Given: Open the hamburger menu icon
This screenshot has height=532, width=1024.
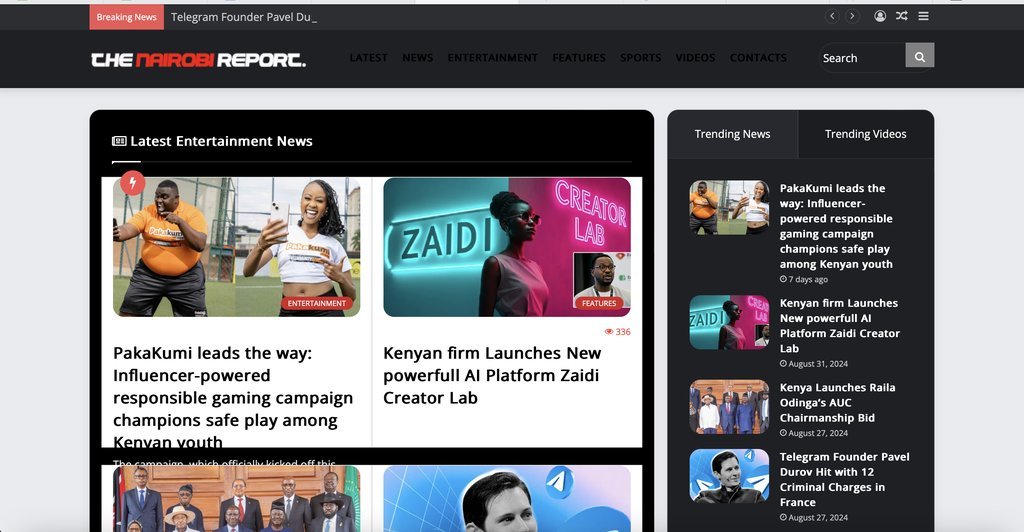Looking at the screenshot, I should pos(923,16).
